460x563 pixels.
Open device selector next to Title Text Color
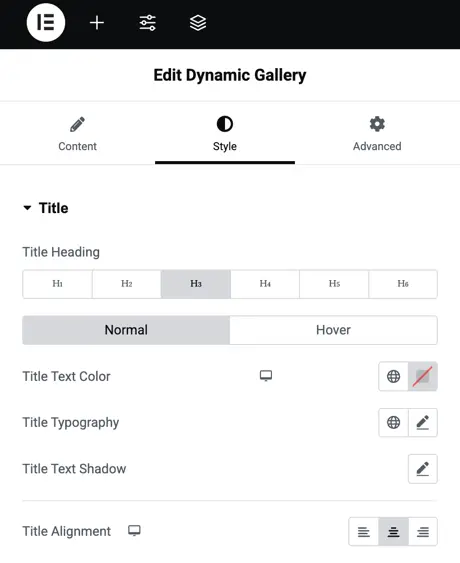(266, 376)
